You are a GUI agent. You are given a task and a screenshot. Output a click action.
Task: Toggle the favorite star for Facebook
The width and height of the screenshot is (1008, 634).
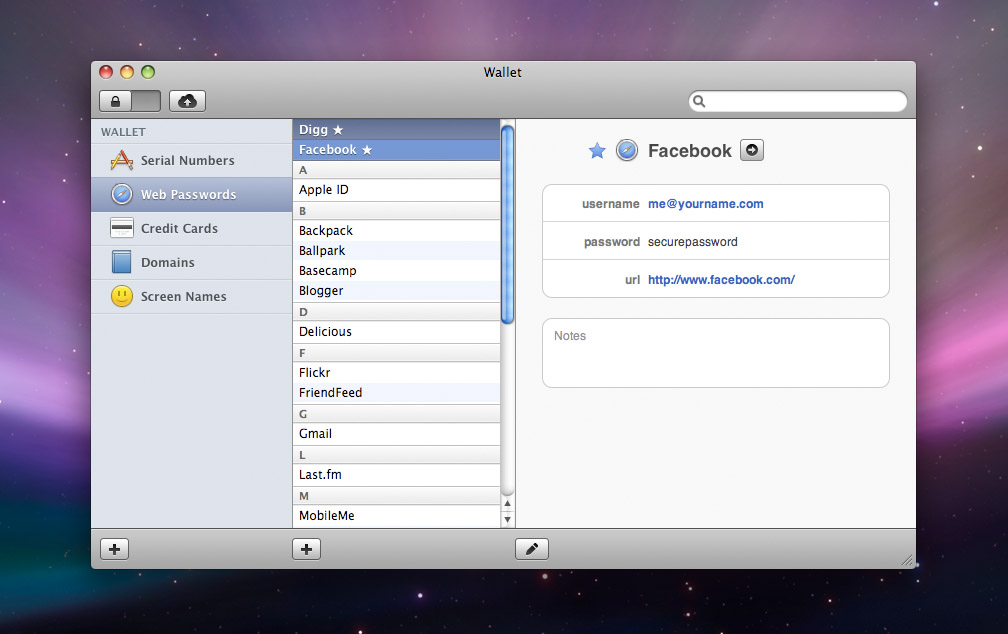coord(597,150)
